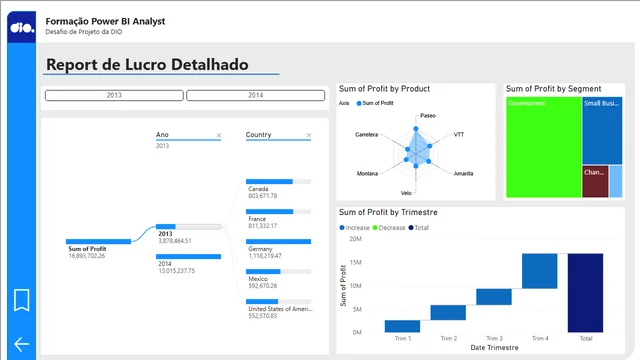
Task: Click the value 16,893,702.26
Action: point(87,256)
